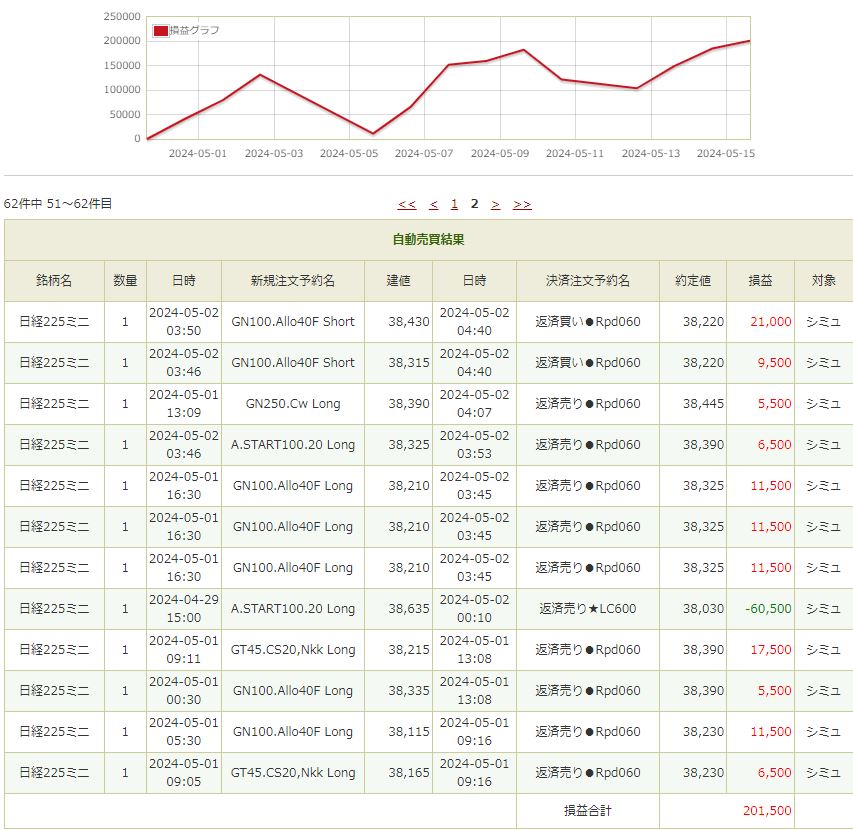Click 2024-05-01 chart axis label

pos(197,153)
